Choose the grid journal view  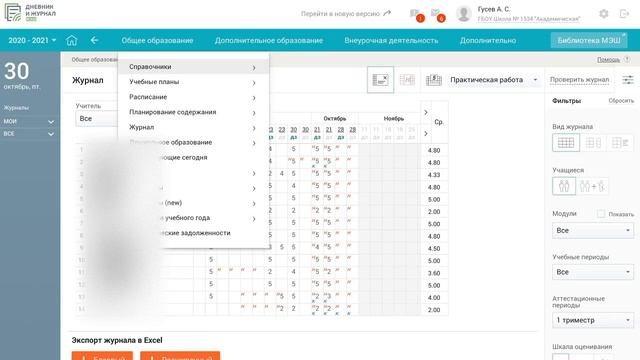[x=566, y=143]
